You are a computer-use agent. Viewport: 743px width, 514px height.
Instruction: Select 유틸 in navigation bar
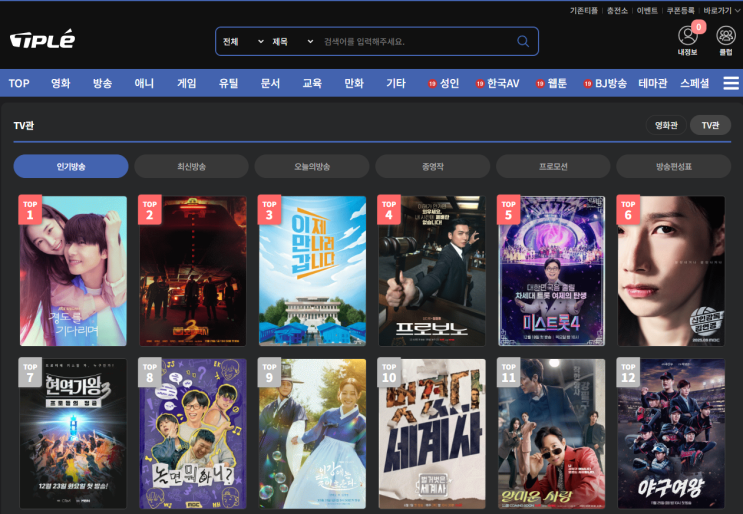(228, 83)
